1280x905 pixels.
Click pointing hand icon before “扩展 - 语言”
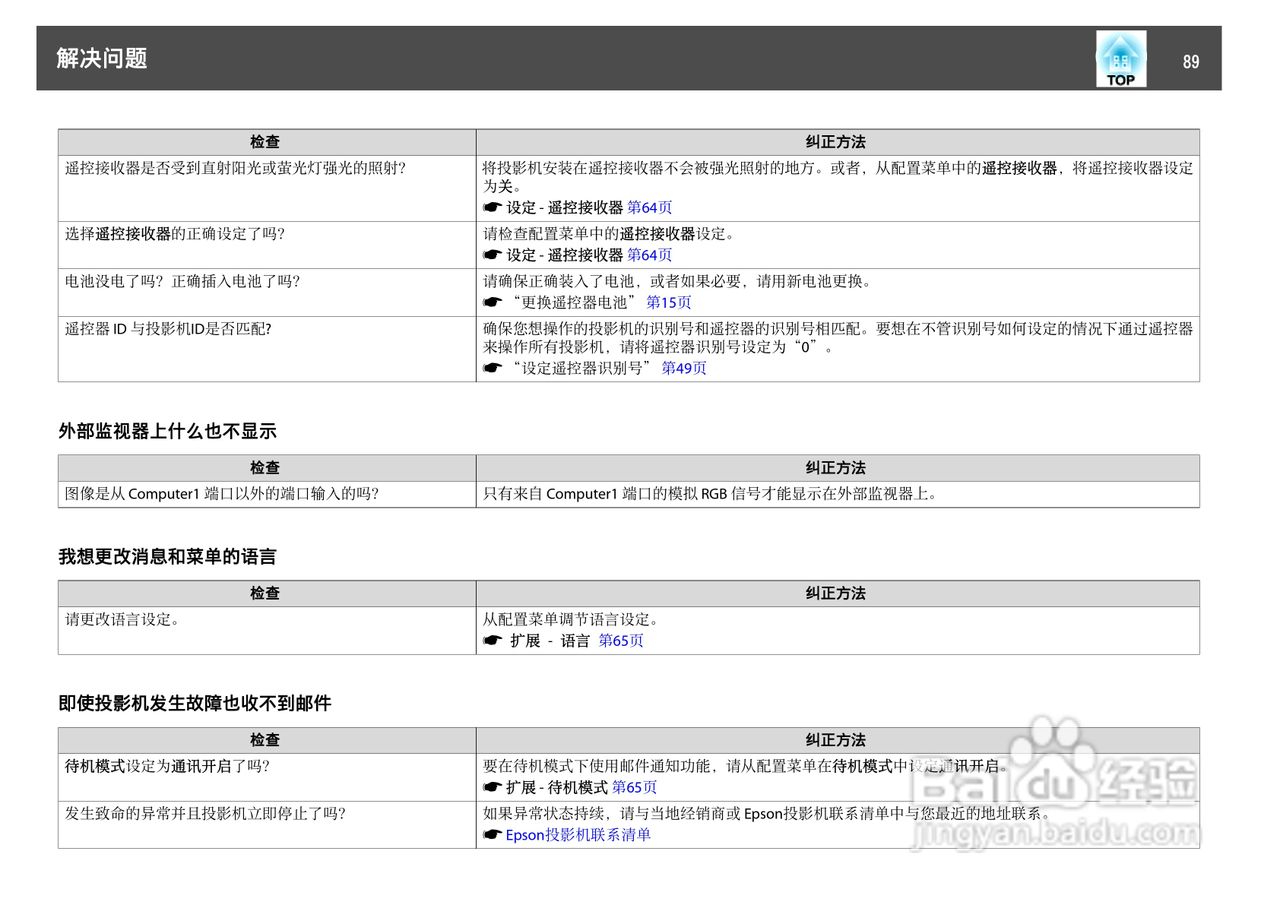pyautogui.click(x=492, y=641)
